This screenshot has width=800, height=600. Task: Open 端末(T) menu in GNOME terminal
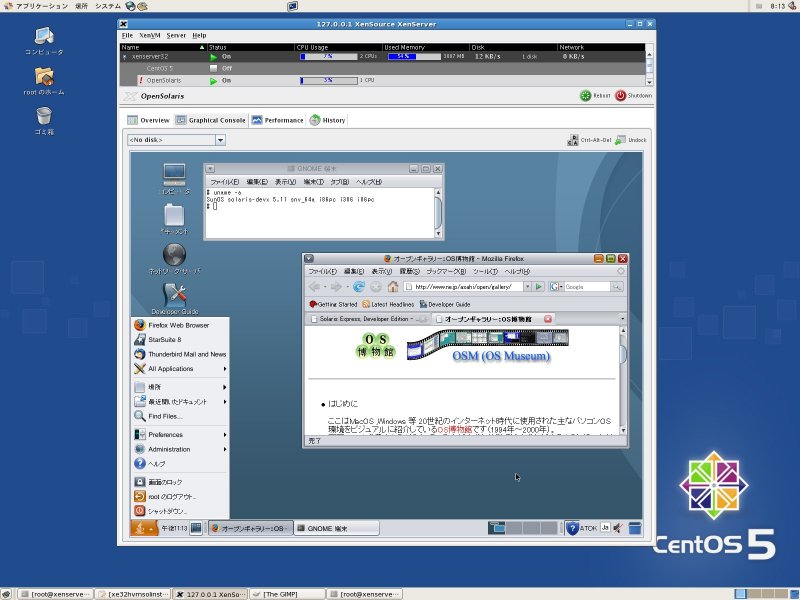313,182
